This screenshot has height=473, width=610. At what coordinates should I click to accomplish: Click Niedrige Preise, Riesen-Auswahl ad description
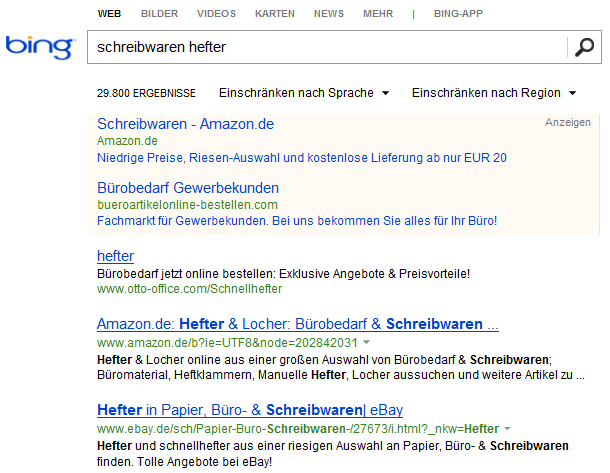(302, 158)
